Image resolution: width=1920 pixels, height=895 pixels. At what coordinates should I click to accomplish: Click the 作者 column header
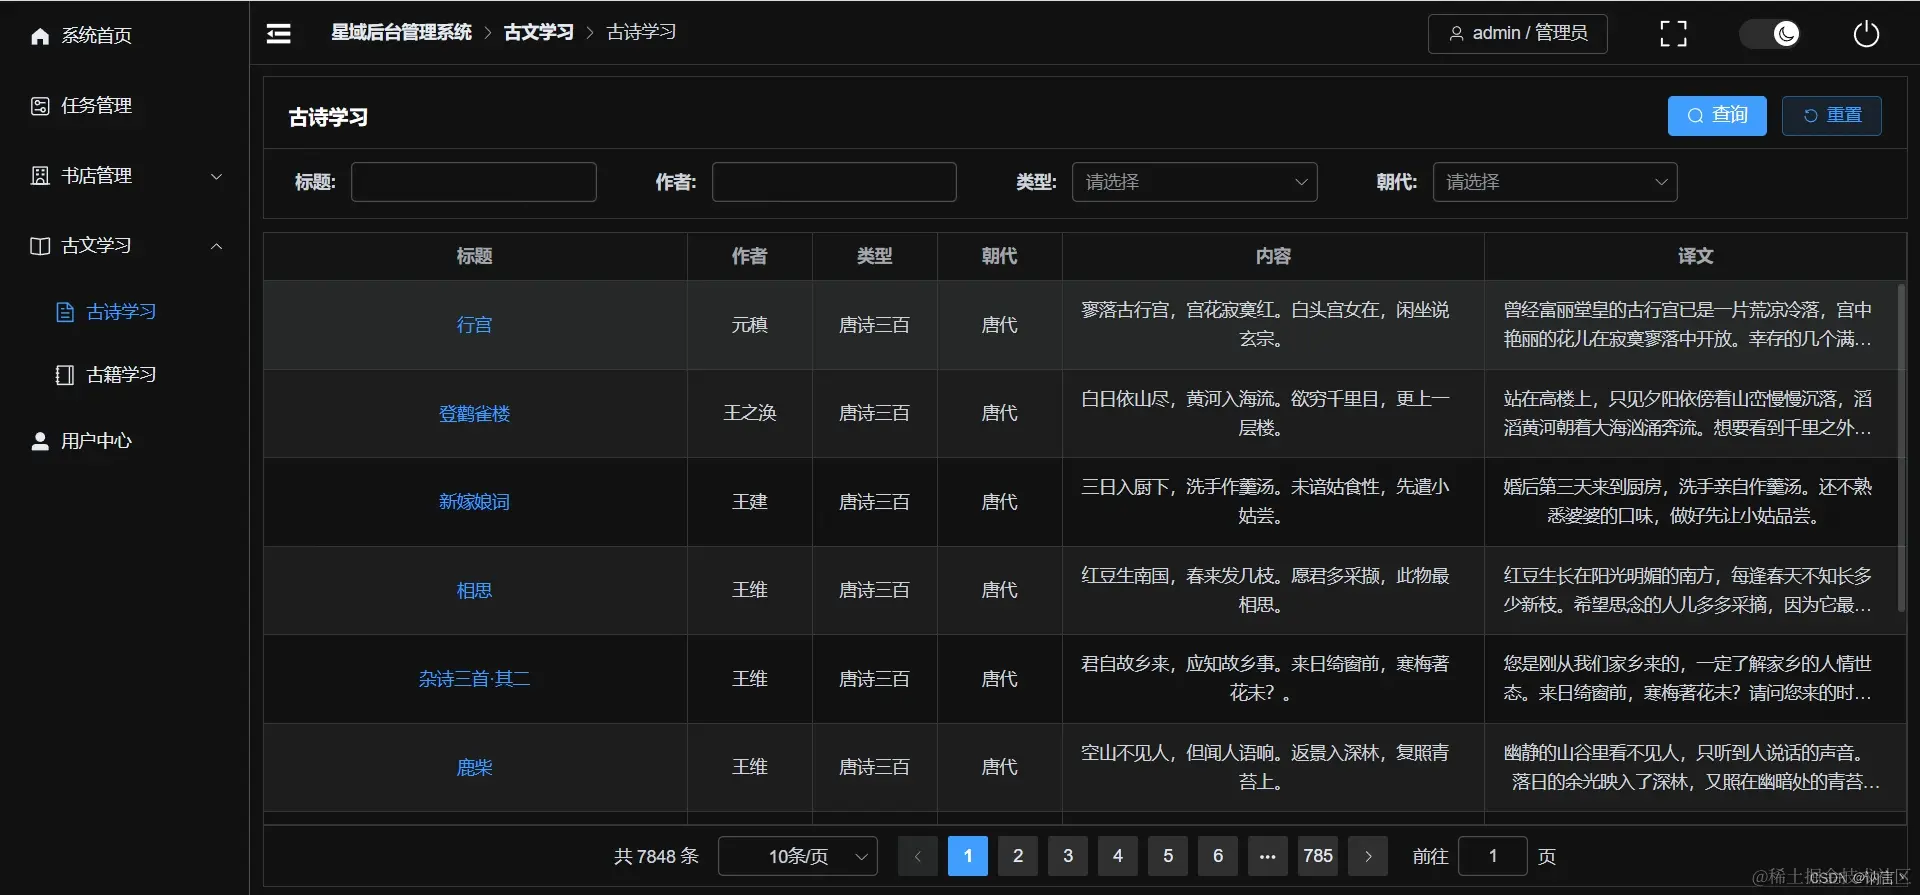point(749,256)
